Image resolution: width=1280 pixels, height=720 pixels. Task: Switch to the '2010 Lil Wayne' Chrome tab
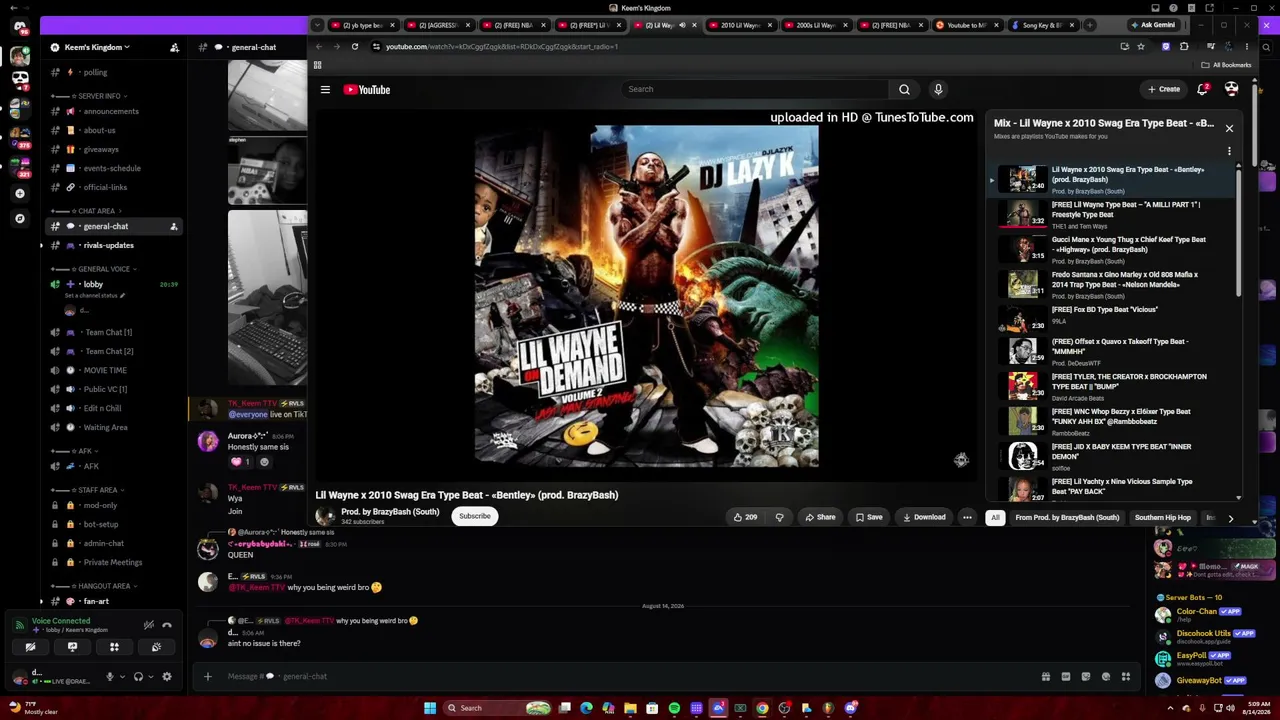coord(740,25)
